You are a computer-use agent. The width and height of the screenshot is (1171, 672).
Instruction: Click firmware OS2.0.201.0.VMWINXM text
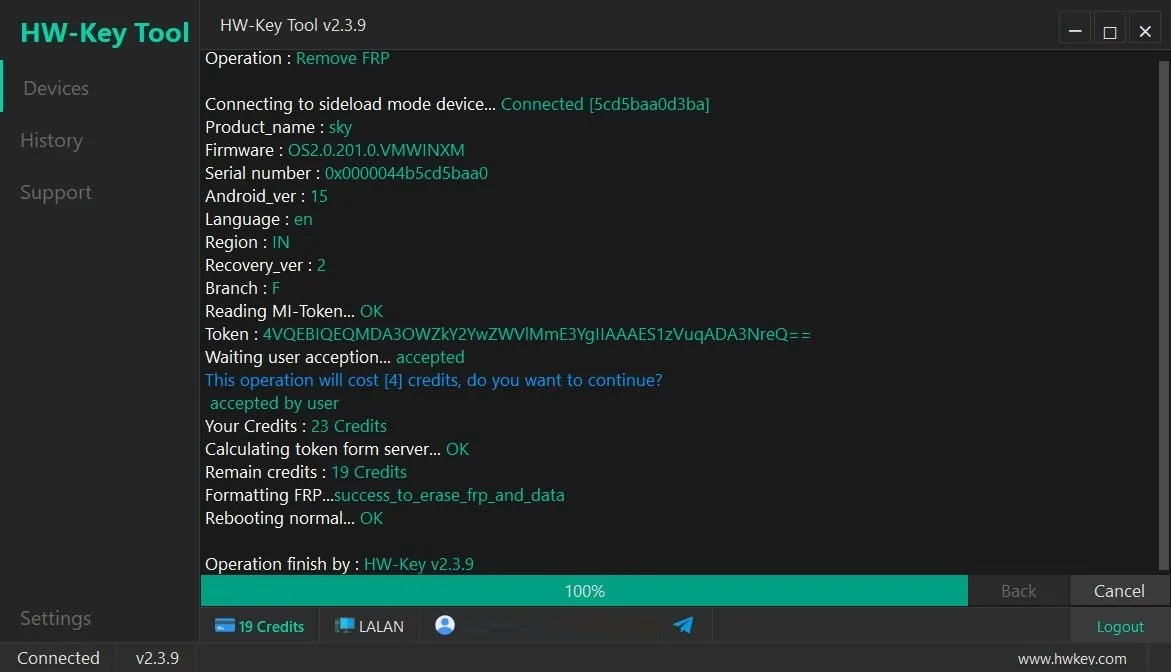click(376, 150)
